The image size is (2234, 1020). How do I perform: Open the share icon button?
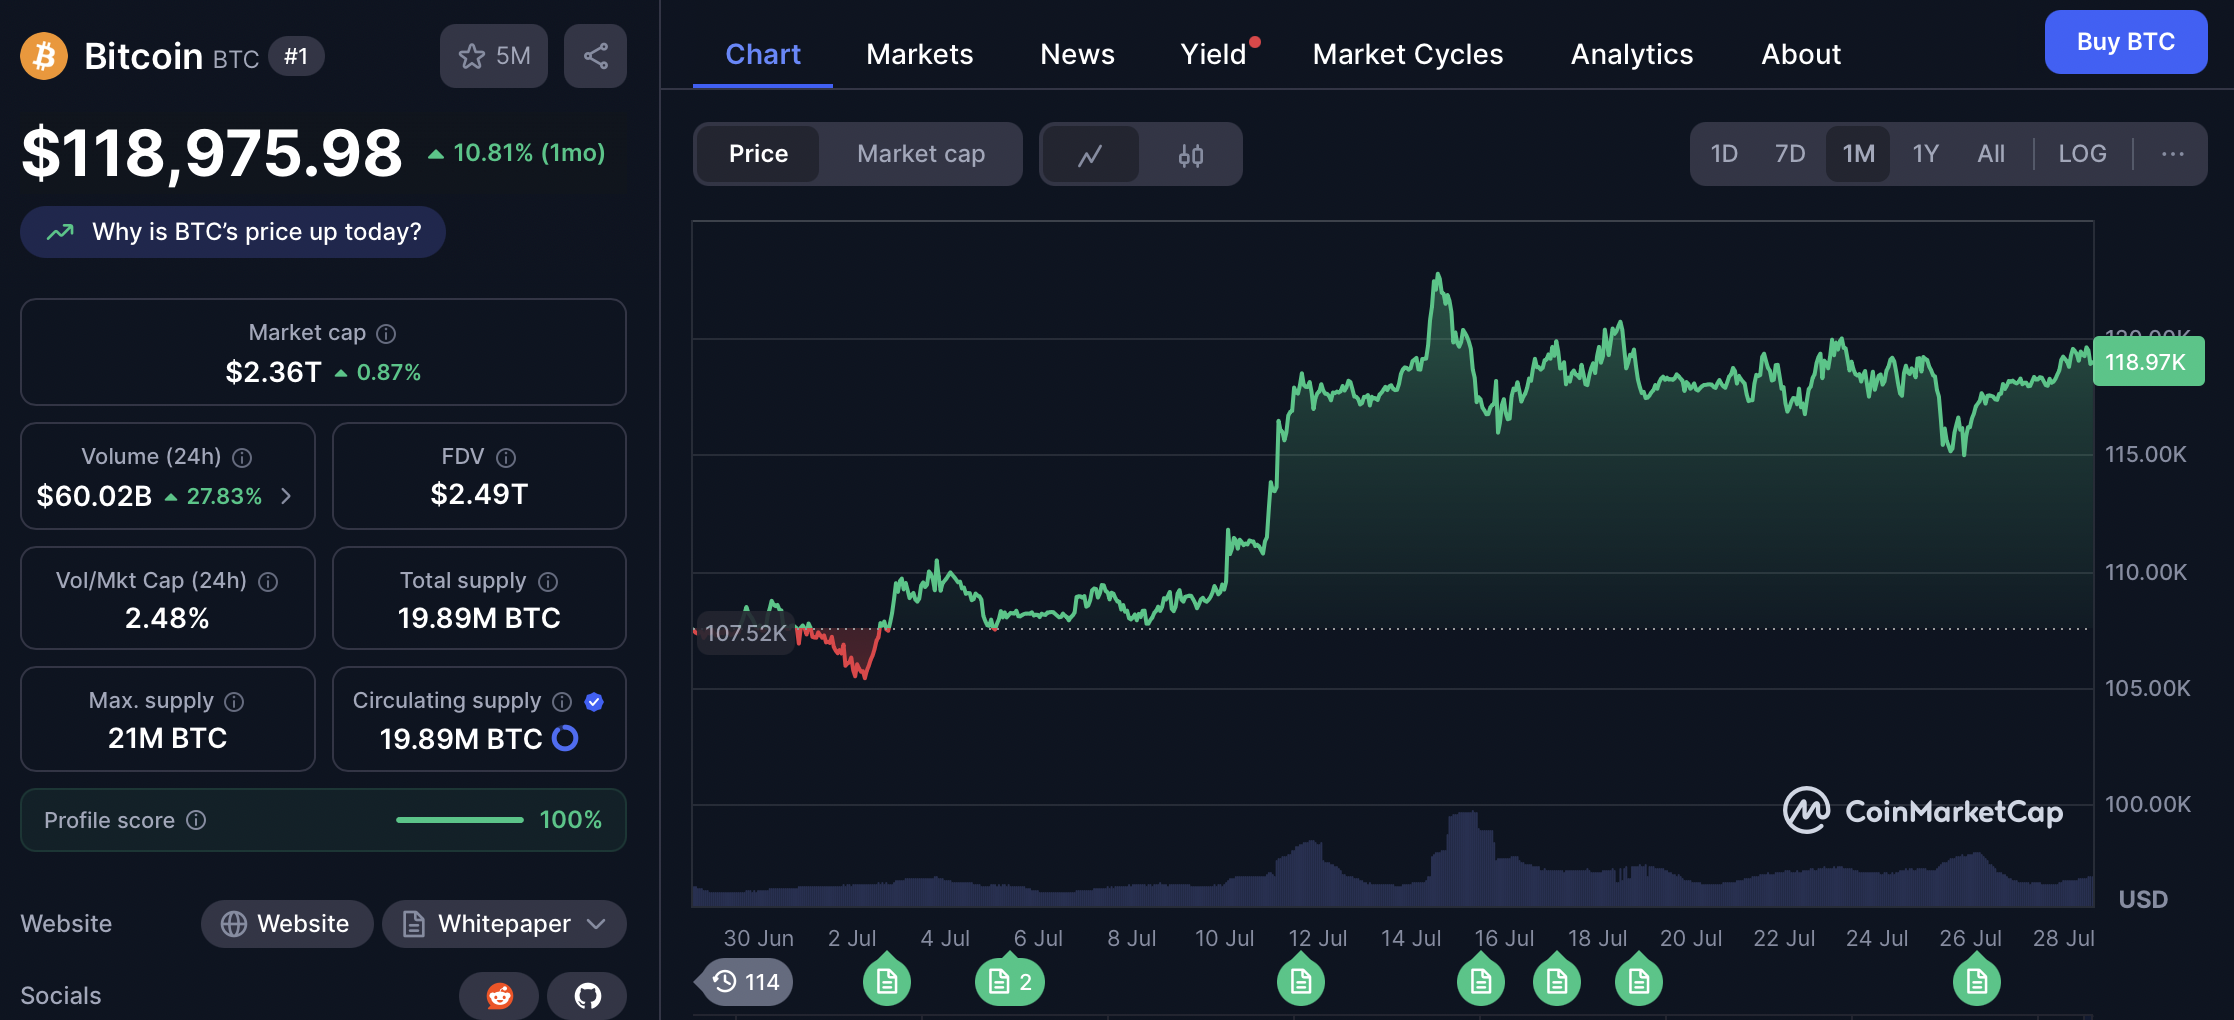595,56
